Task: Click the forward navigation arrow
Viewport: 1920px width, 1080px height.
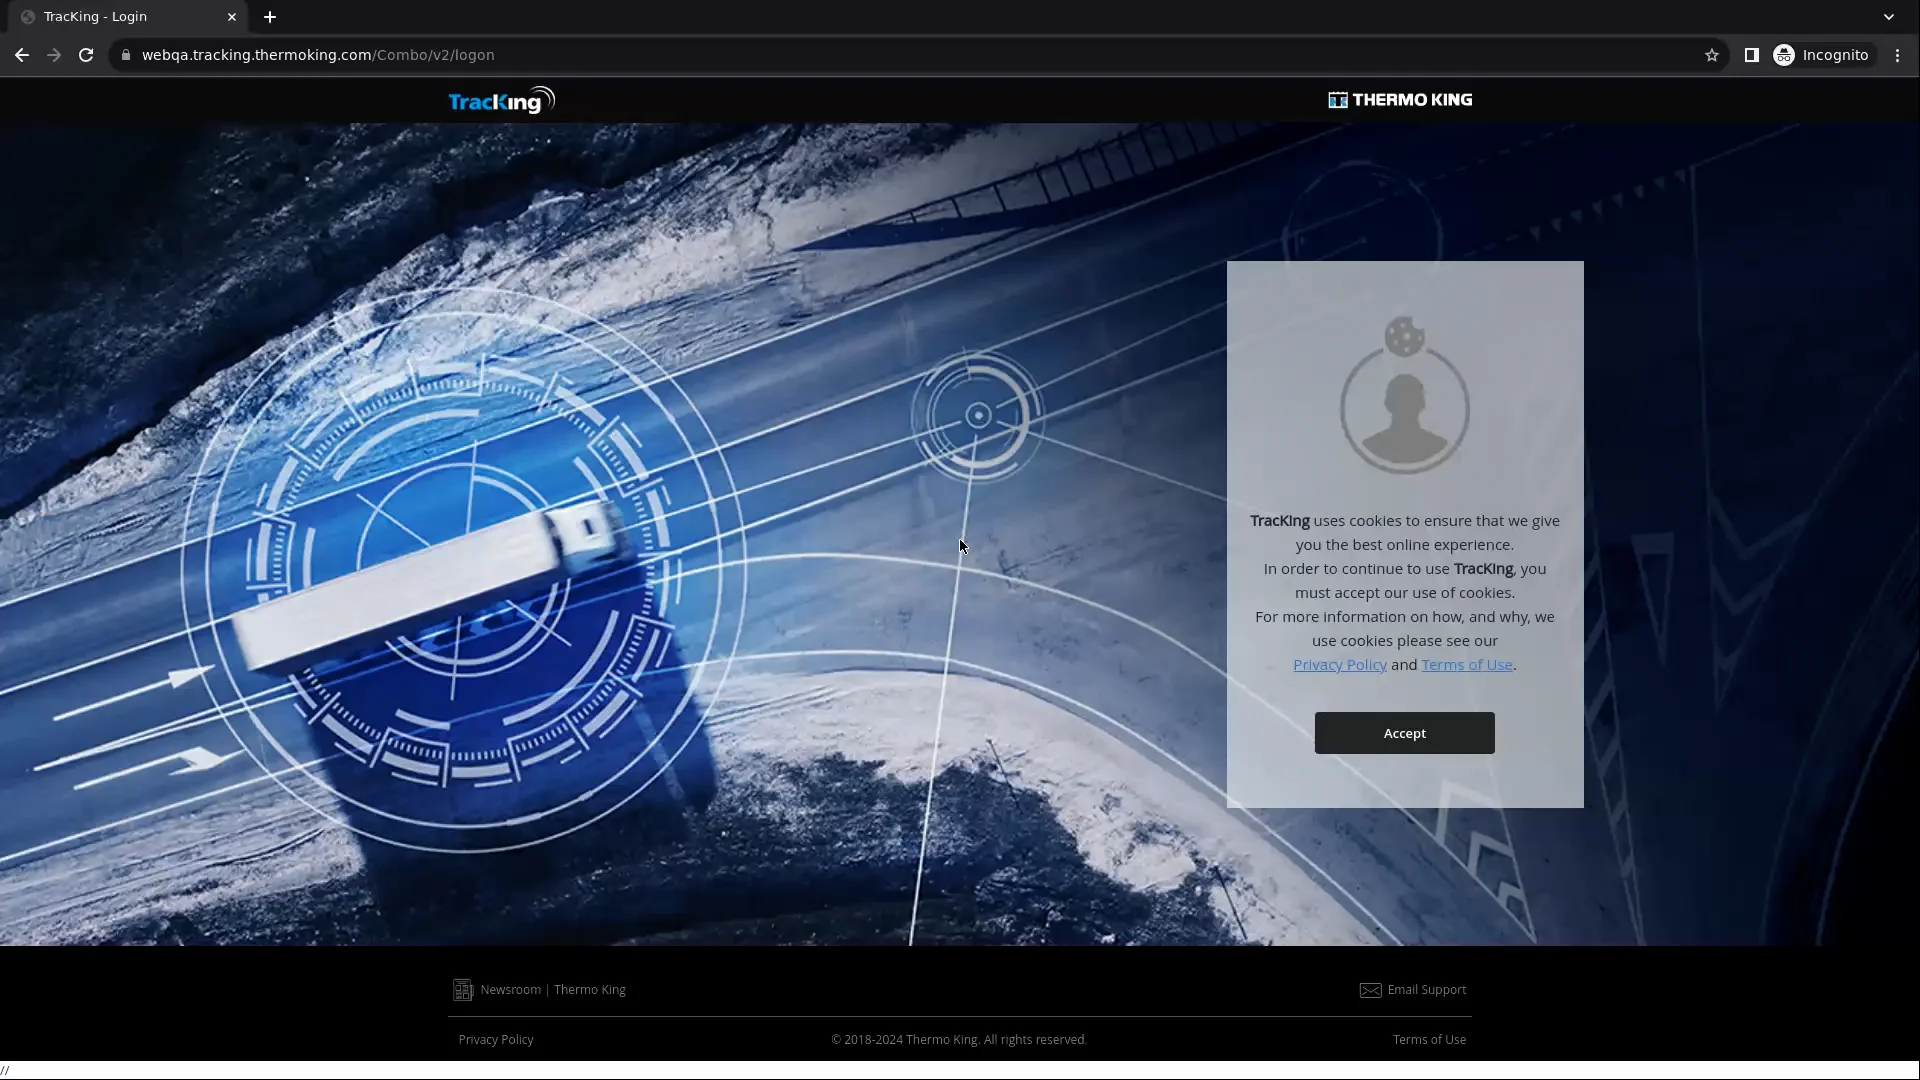Action: coord(53,55)
